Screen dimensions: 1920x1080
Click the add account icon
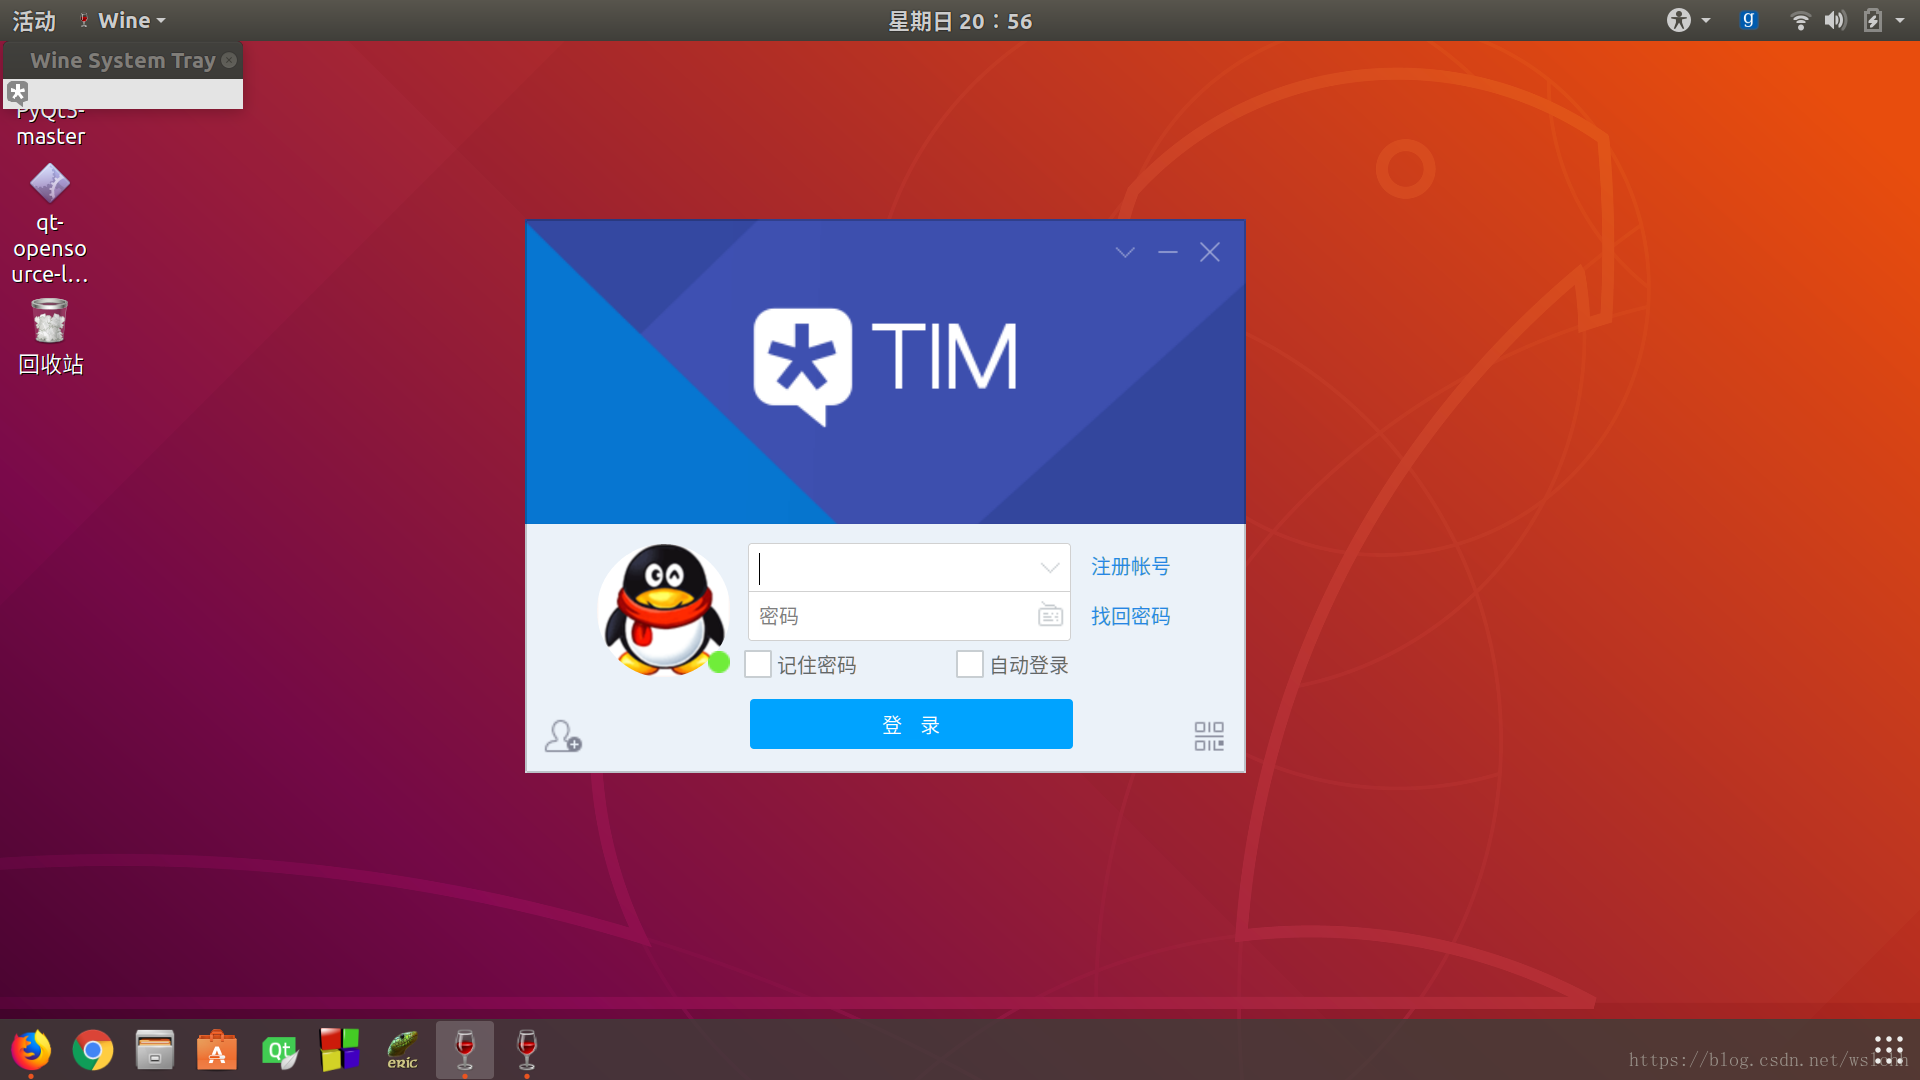tap(563, 736)
